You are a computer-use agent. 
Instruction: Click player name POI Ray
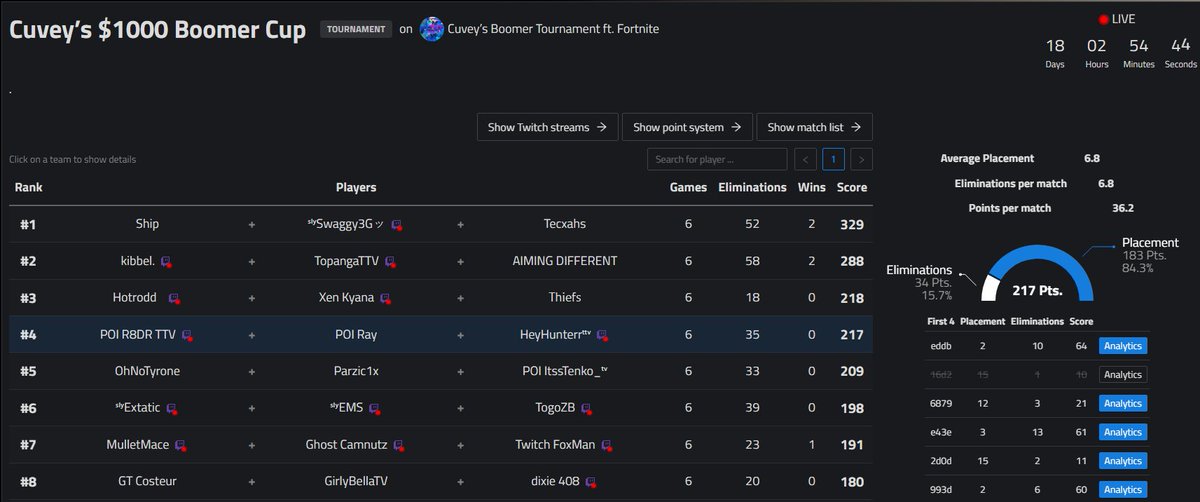(356, 335)
